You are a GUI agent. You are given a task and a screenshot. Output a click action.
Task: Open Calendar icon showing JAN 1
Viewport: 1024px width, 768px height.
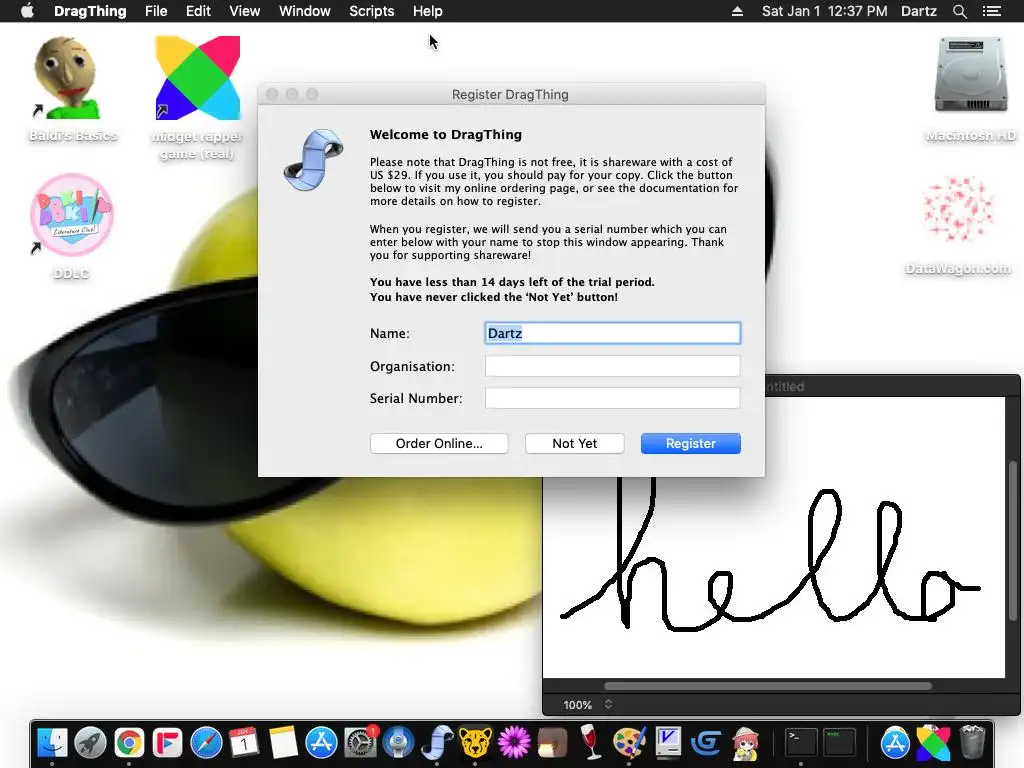[244, 743]
